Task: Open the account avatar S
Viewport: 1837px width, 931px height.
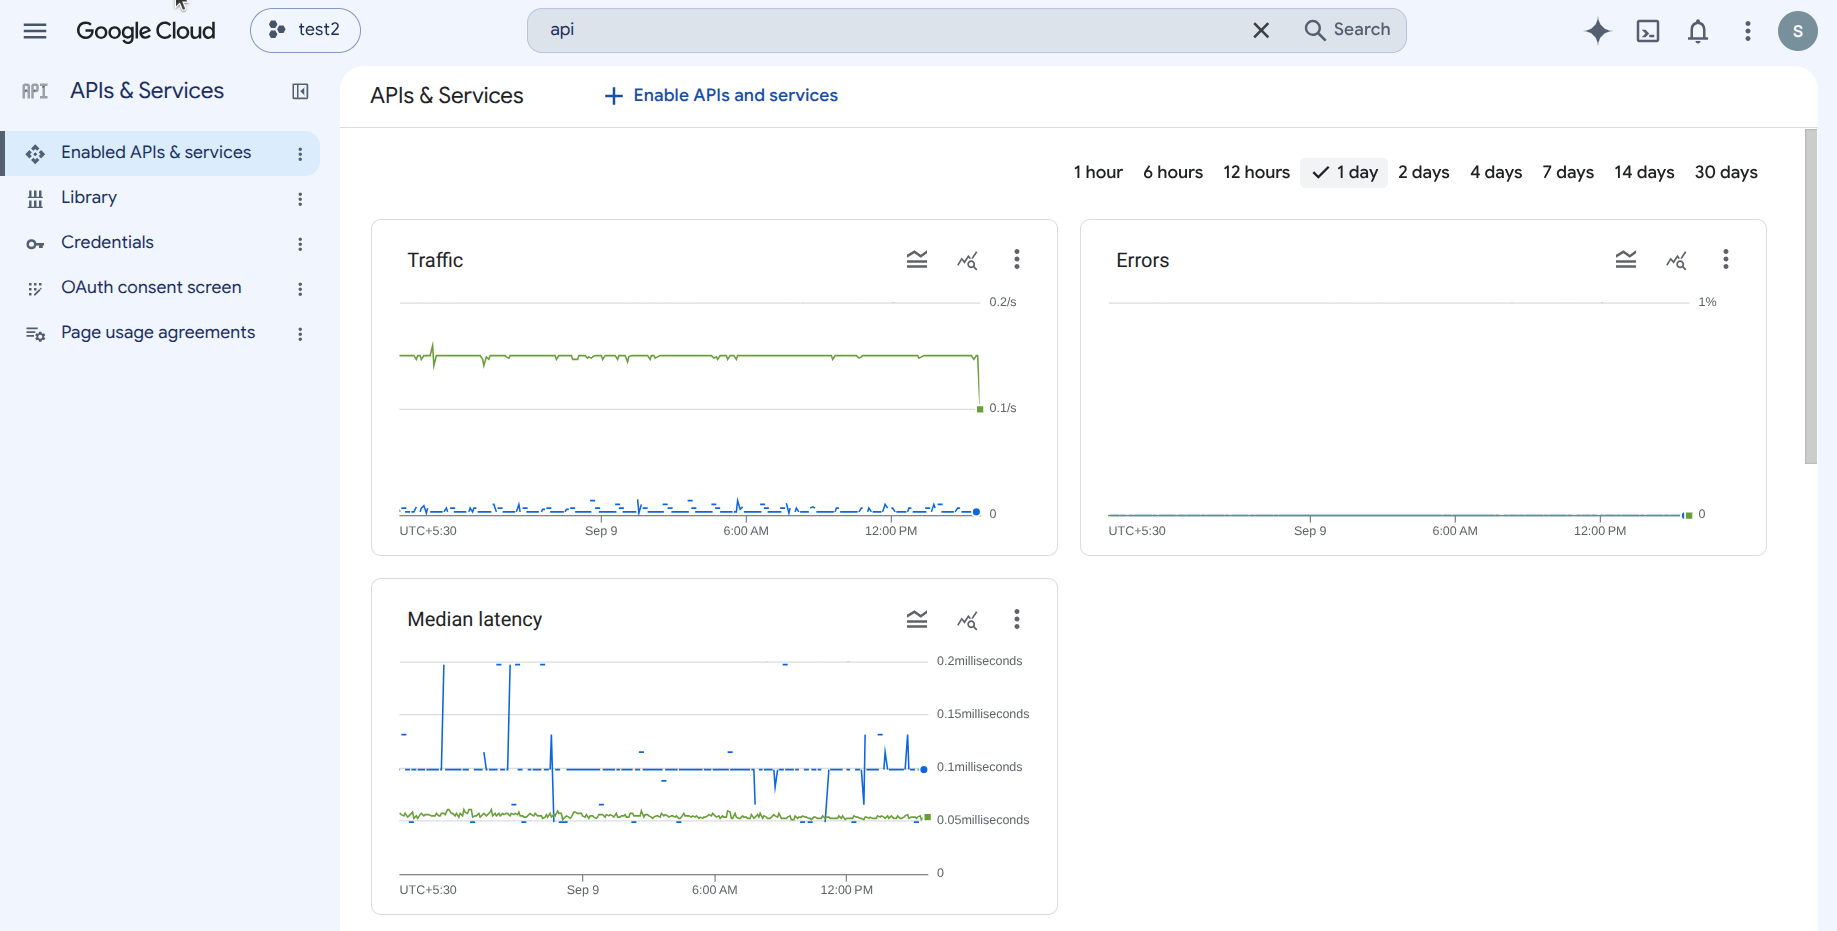Action: (1798, 31)
